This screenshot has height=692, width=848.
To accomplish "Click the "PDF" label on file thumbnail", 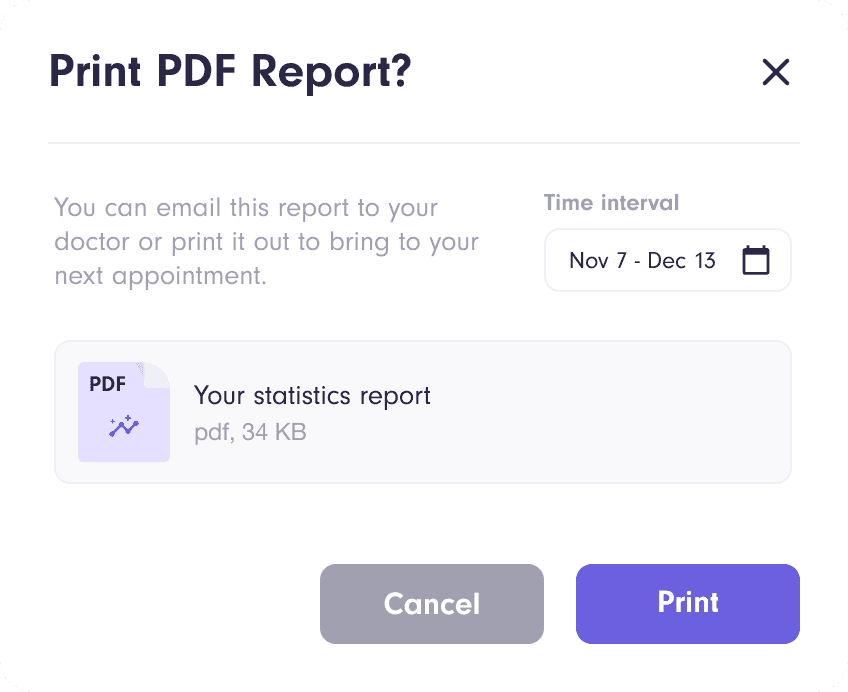I will click(108, 384).
